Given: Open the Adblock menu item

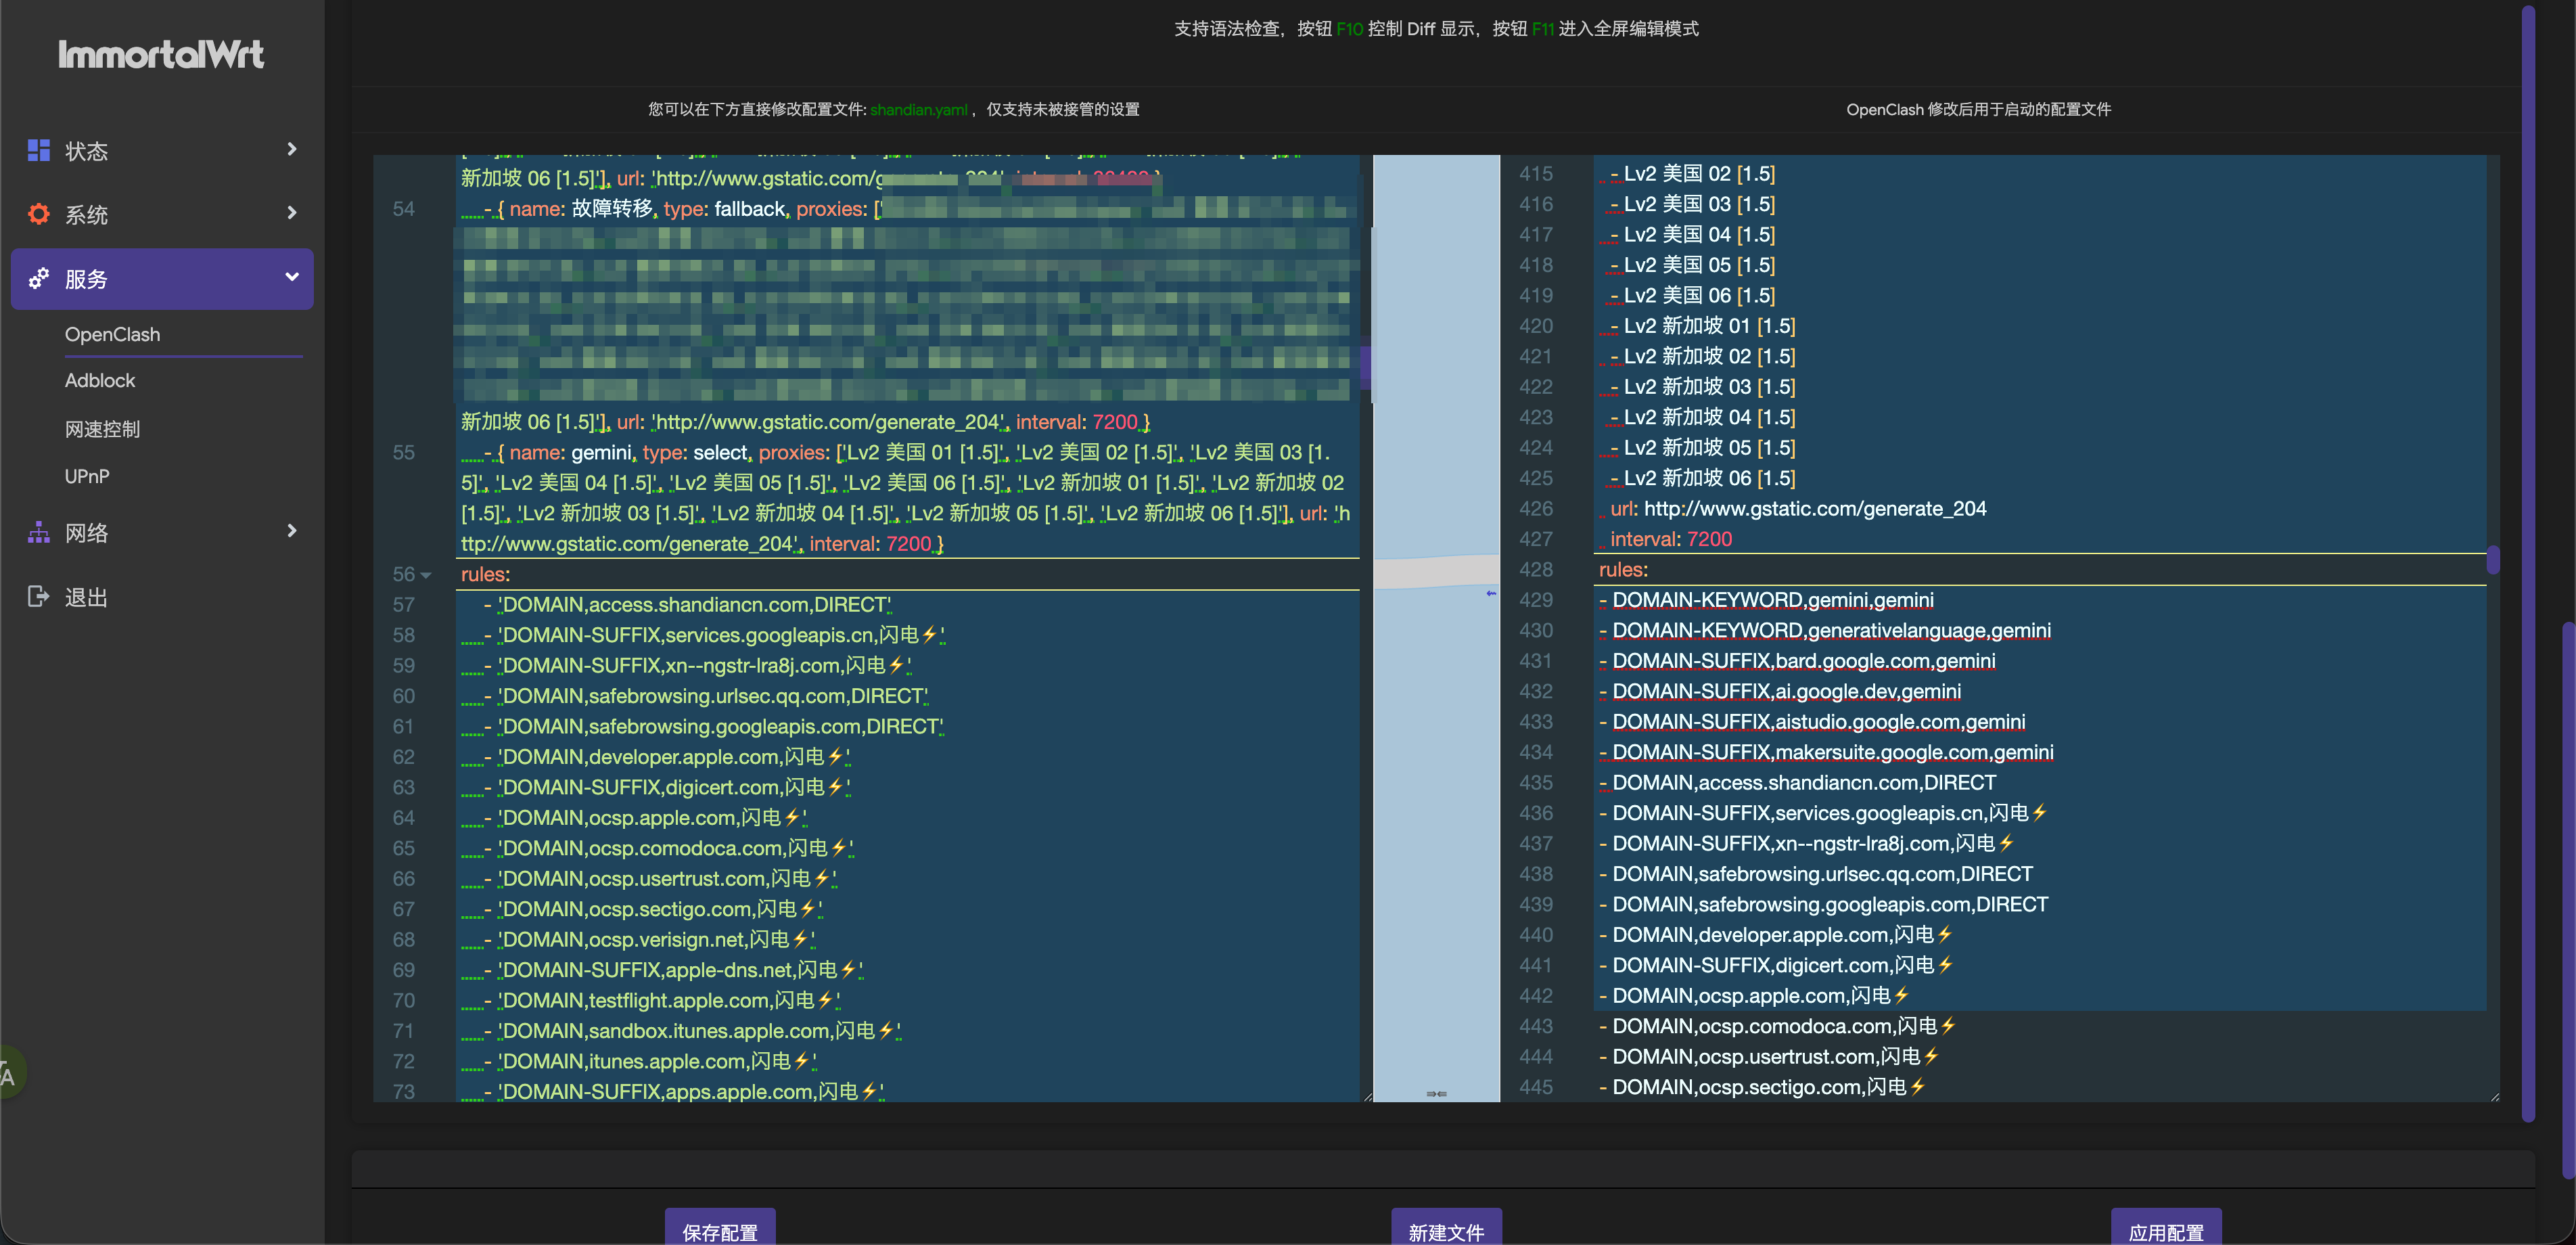Looking at the screenshot, I should coord(100,381).
